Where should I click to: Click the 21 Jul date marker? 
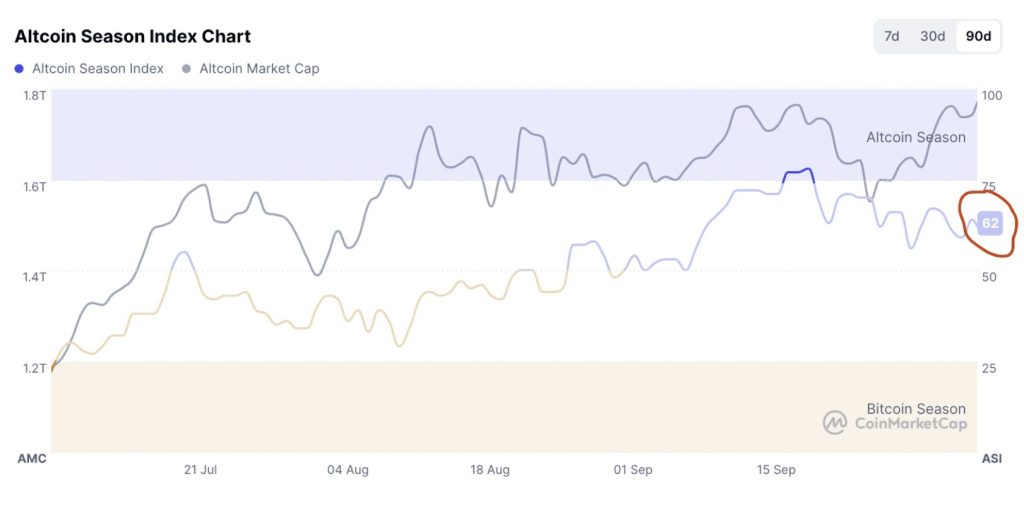(x=200, y=469)
